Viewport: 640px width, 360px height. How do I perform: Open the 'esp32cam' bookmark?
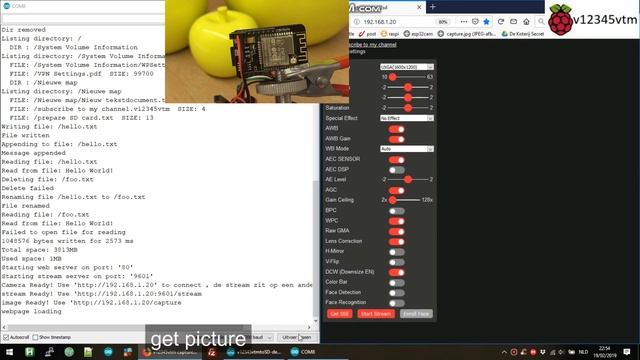click(418, 34)
